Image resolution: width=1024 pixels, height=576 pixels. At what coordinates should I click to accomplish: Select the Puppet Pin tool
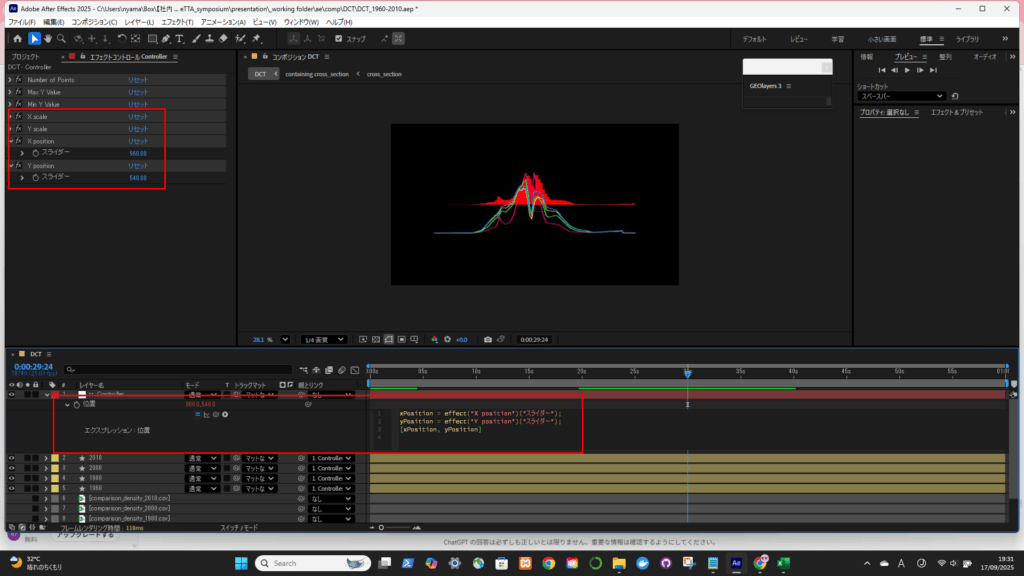(x=257, y=39)
